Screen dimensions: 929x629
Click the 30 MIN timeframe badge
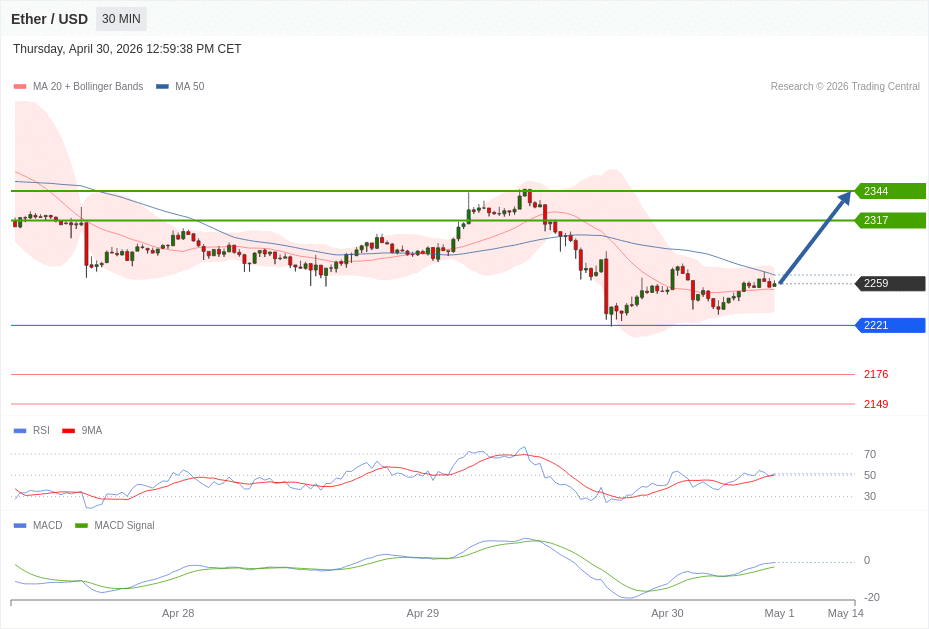tap(121, 19)
